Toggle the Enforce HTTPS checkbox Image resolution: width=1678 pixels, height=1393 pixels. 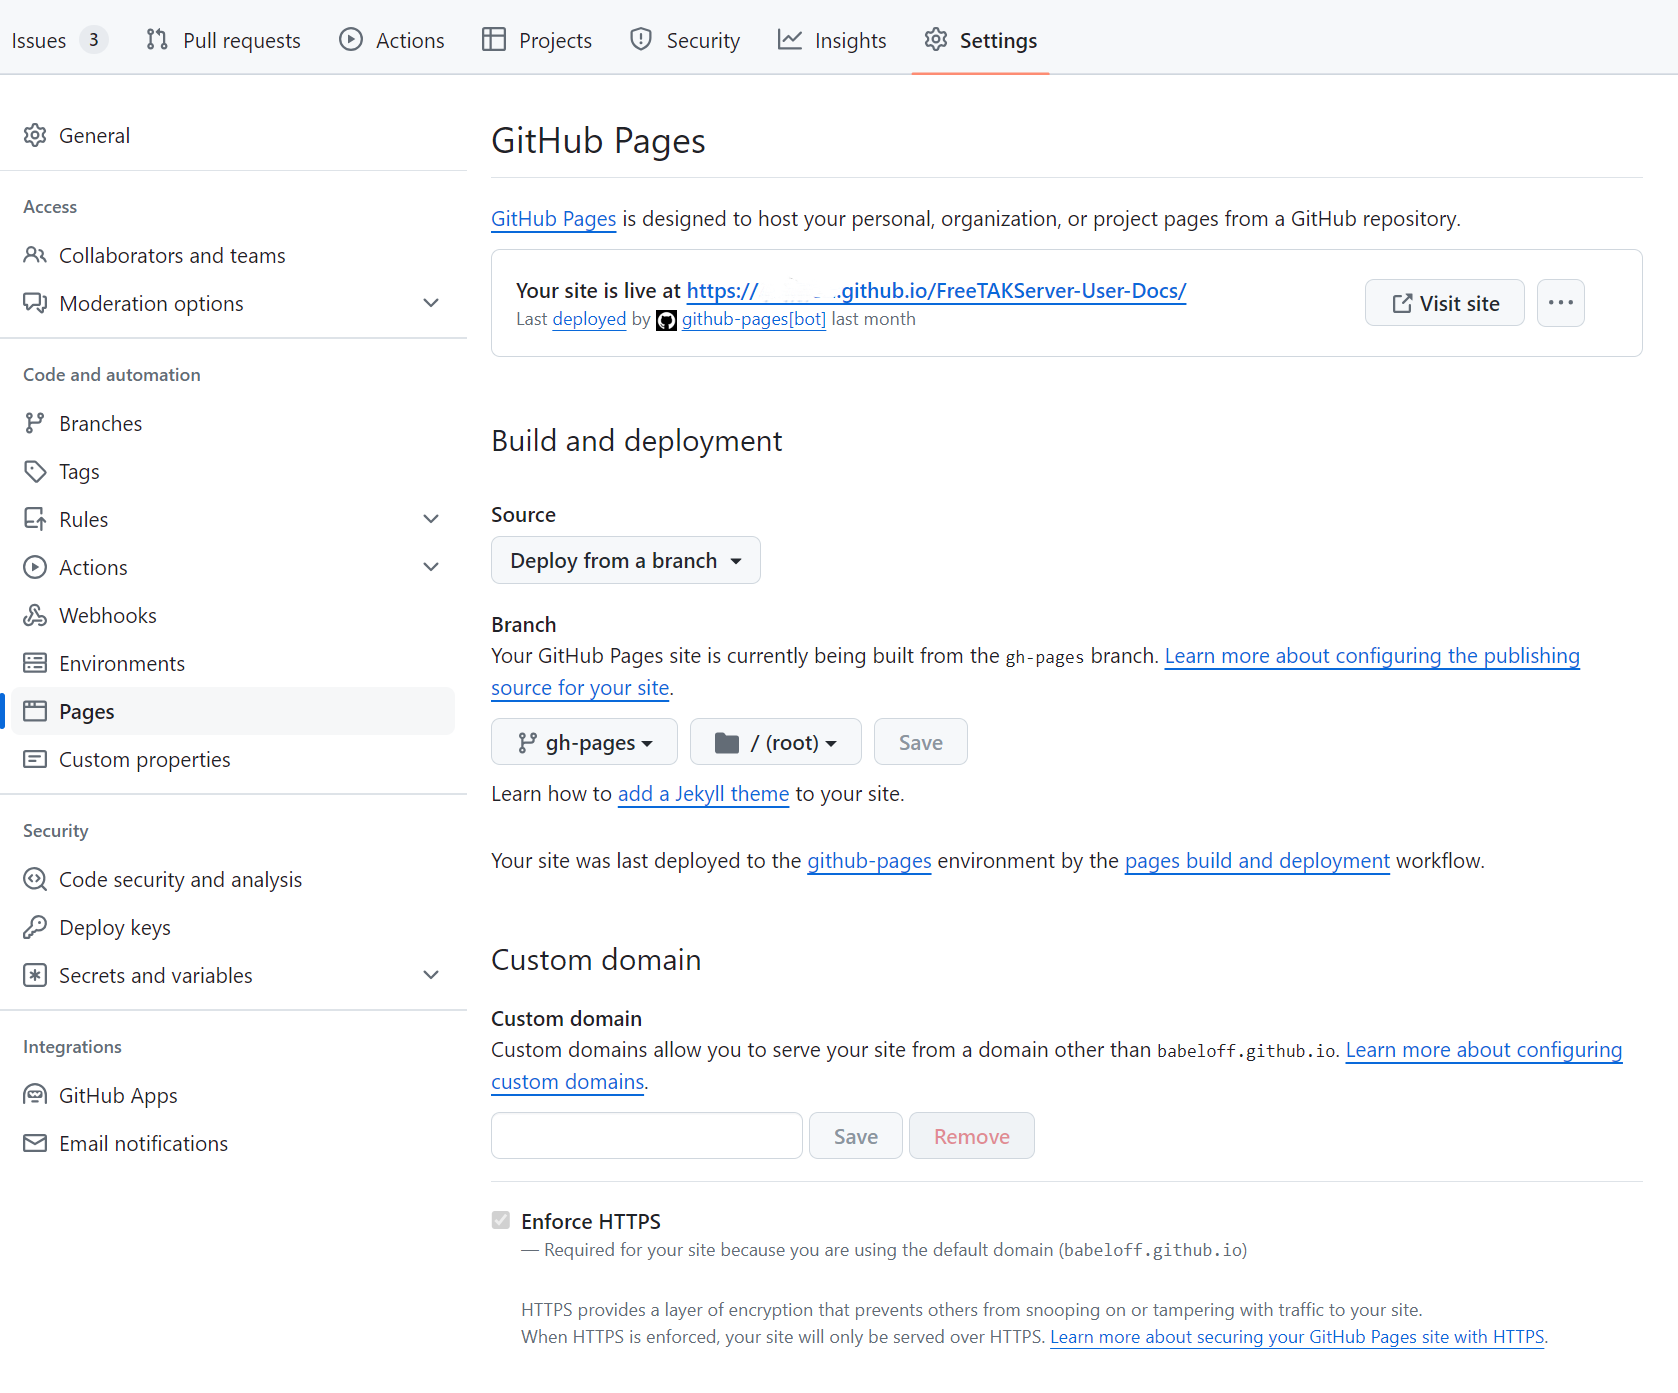point(501,1220)
